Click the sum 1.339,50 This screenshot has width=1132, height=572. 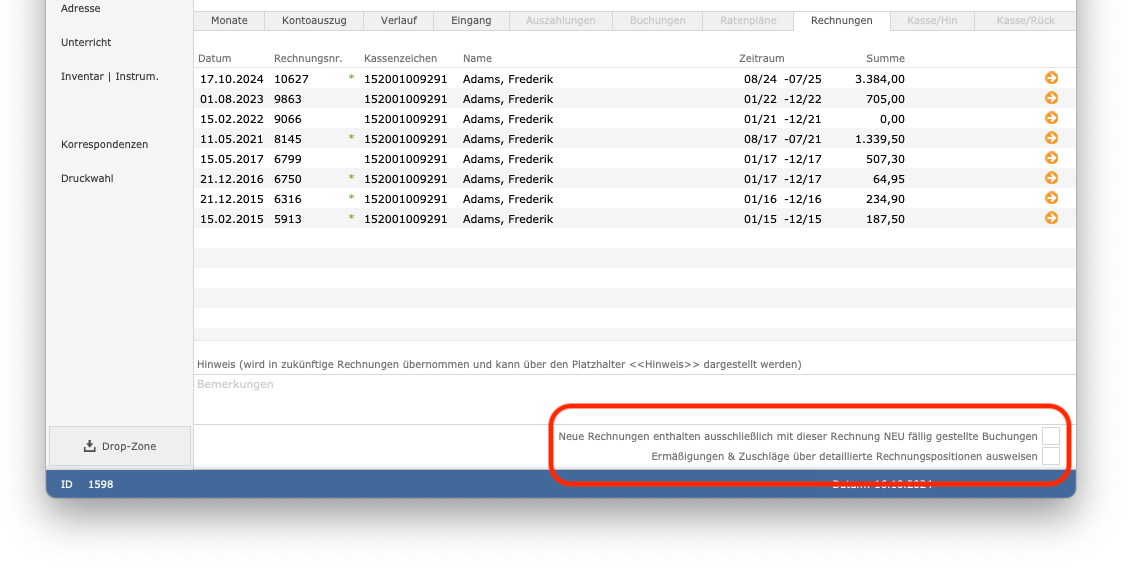point(880,139)
